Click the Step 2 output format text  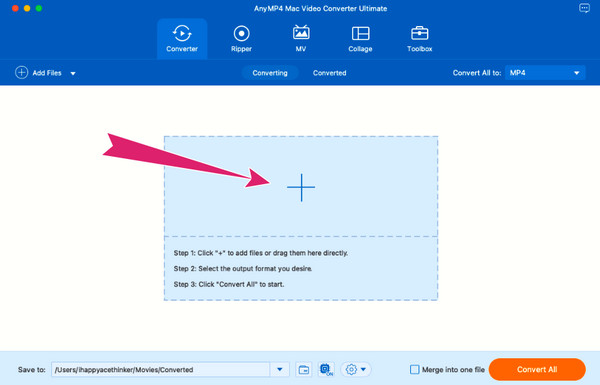[x=243, y=269]
